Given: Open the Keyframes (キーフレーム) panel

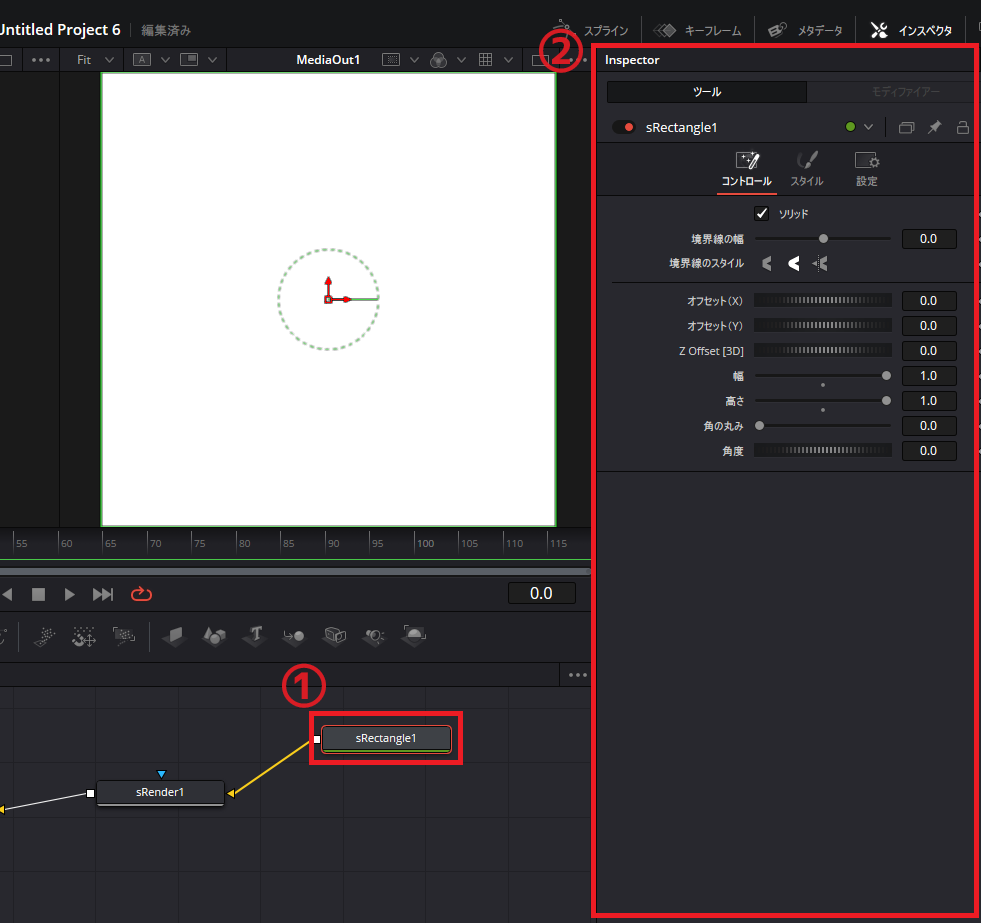Looking at the screenshot, I should (698, 30).
